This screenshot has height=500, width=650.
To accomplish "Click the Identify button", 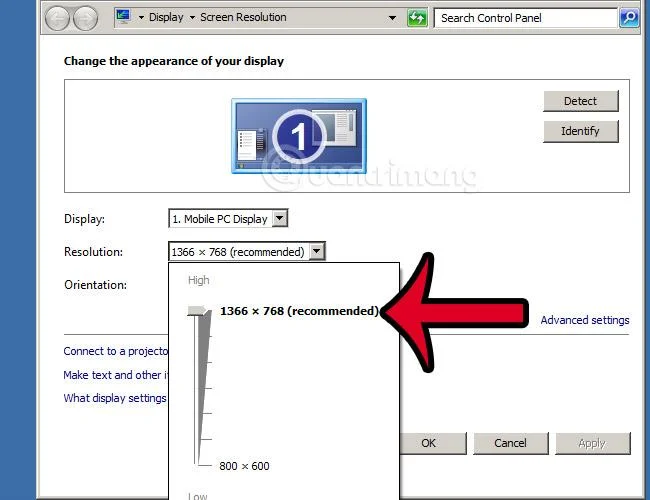I will [x=580, y=131].
